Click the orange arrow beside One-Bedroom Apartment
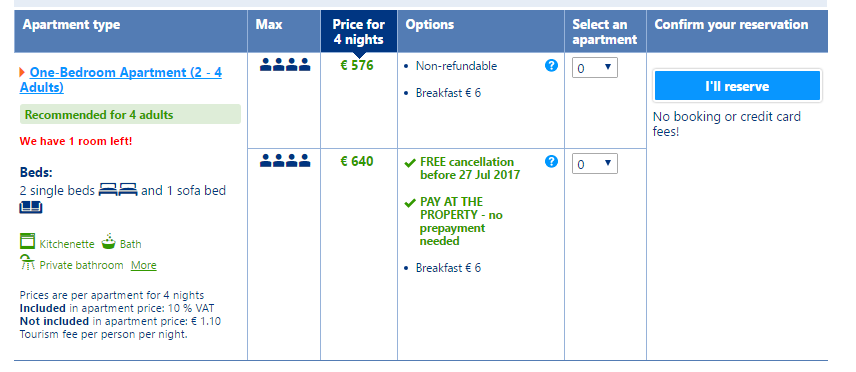This screenshot has width=856, height=372. pos(22,72)
